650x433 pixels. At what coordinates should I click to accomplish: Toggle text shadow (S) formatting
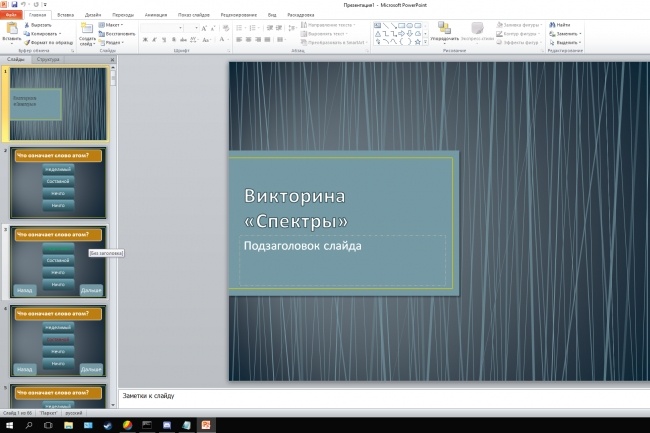pyautogui.click(x=174, y=40)
